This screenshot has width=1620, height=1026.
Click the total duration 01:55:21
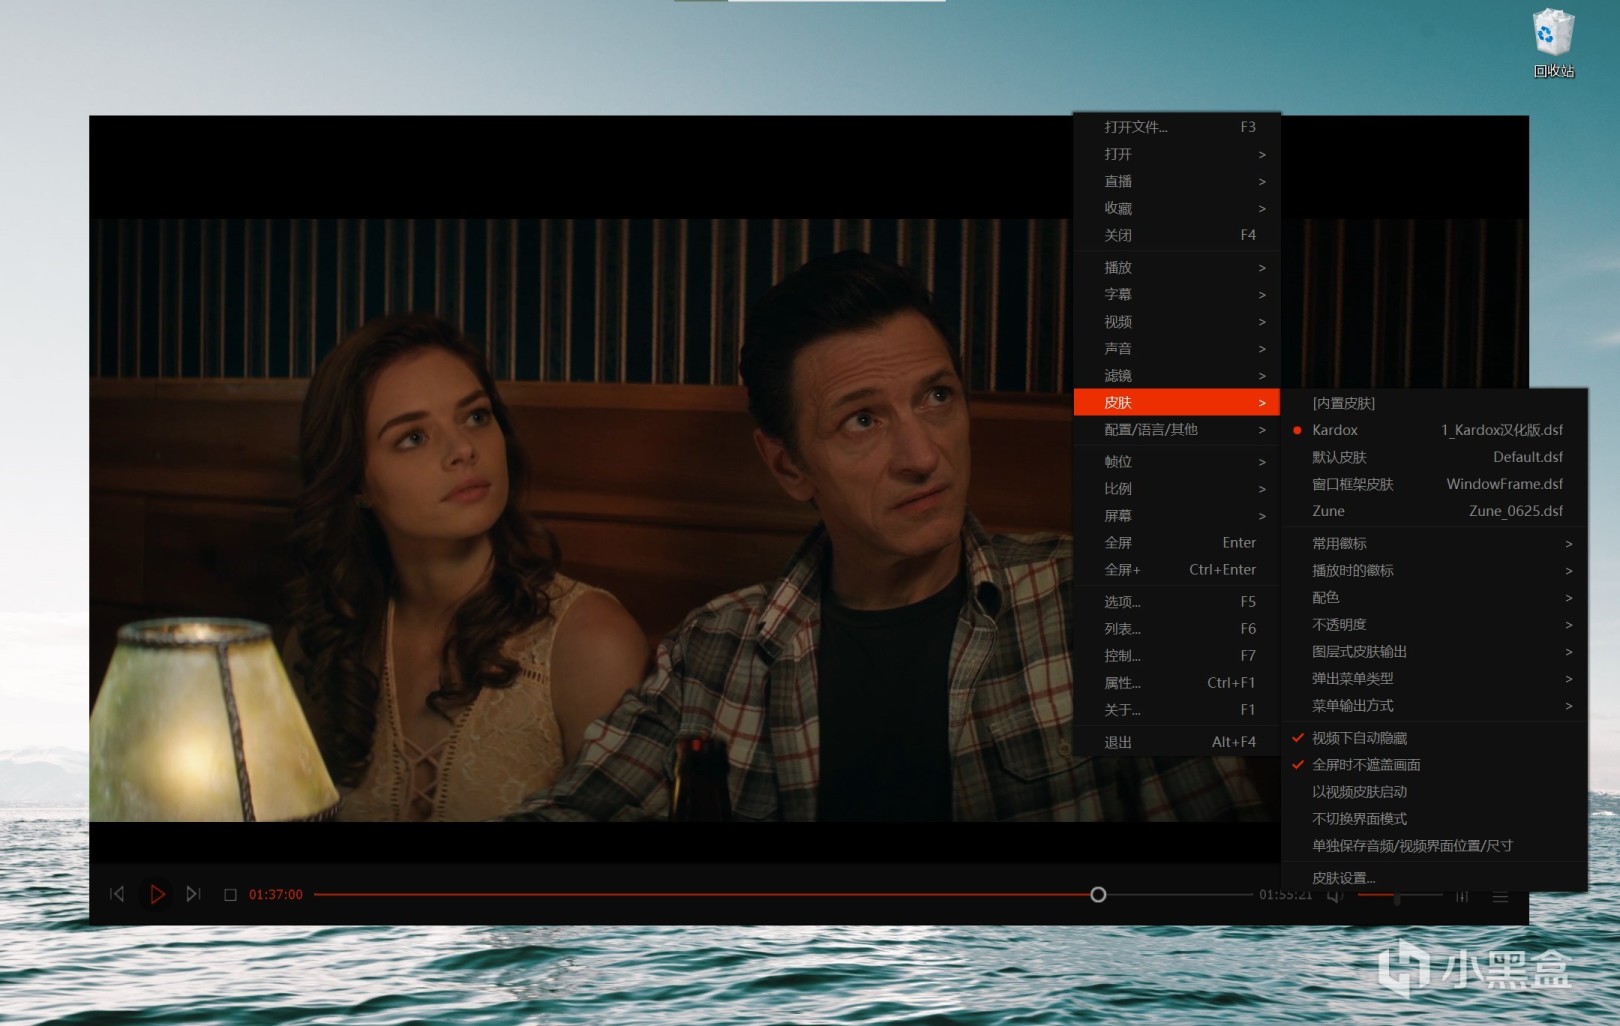pos(1285,895)
